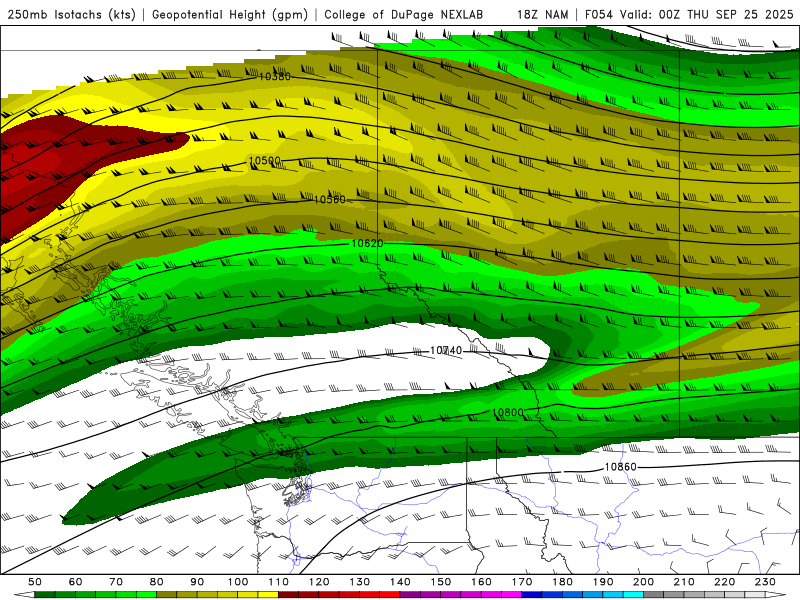Image resolution: width=800 pixels, height=600 pixels.
Task: Click the 80 value on the color scale
Action: [157, 582]
